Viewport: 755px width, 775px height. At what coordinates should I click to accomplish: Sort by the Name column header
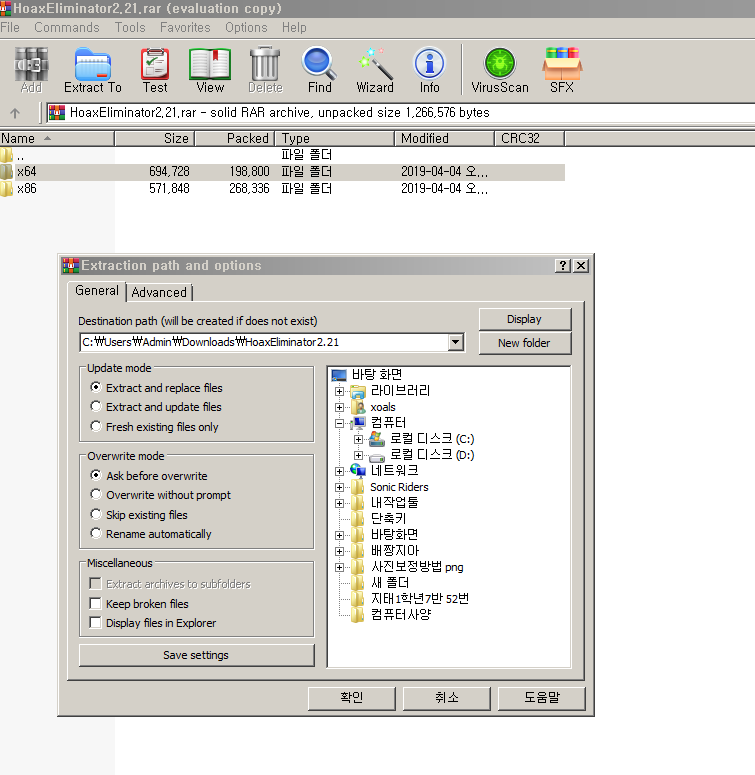[x=57, y=138]
